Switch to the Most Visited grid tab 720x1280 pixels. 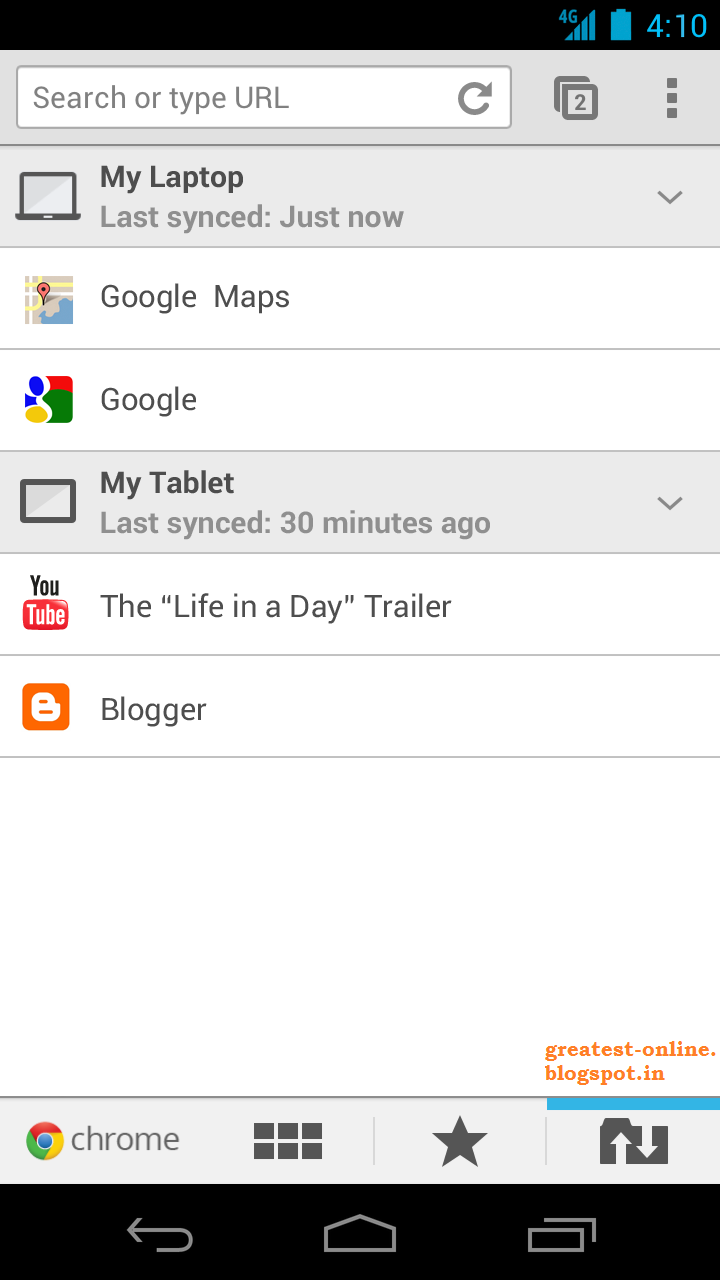288,1141
